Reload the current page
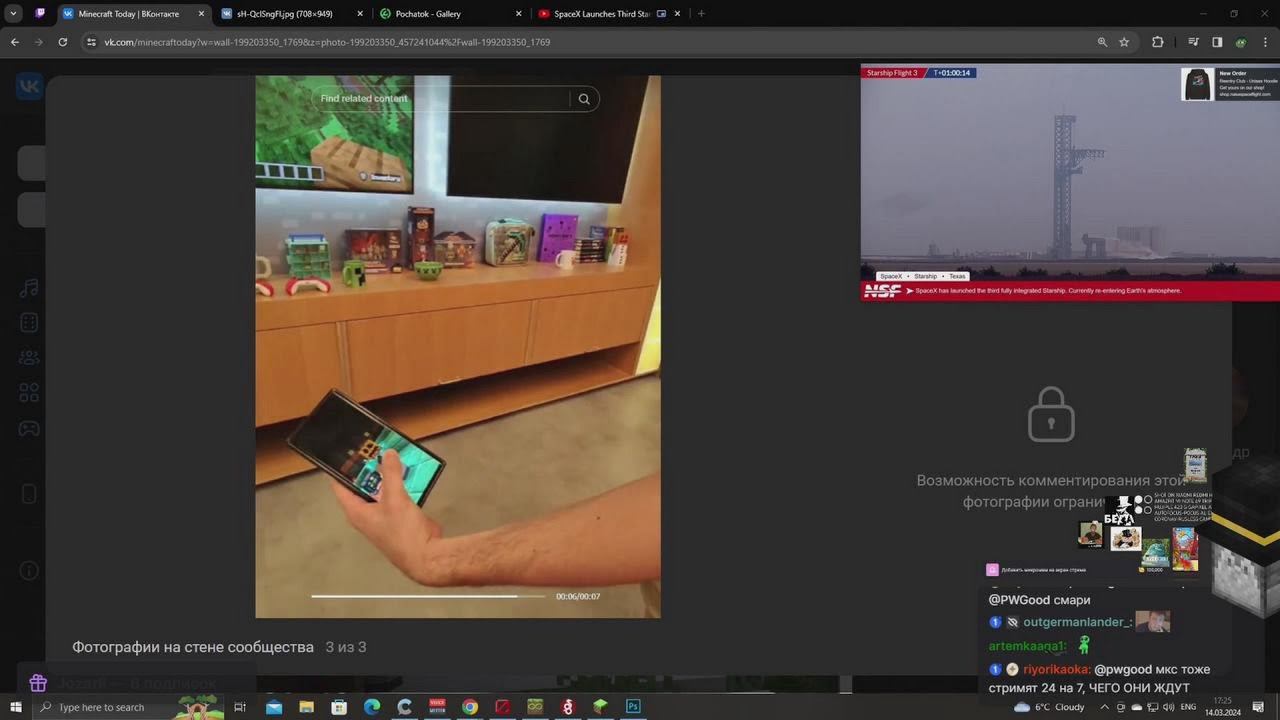Image resolution: width=1280 pixels, height=720 pixels. point(62,42)
